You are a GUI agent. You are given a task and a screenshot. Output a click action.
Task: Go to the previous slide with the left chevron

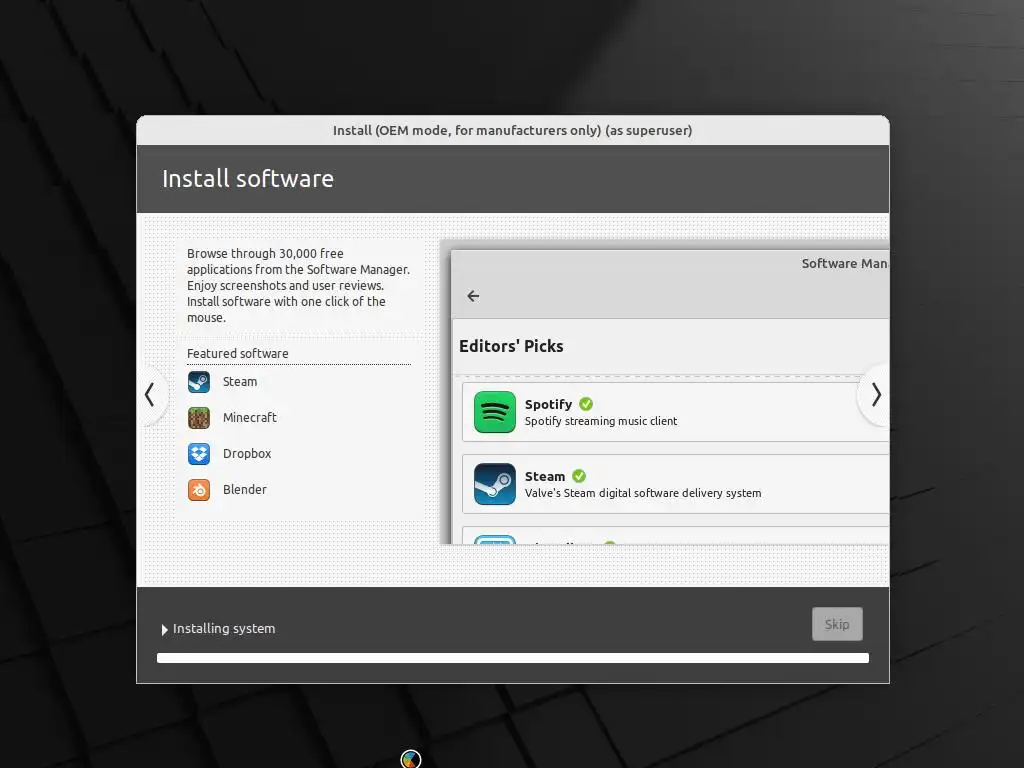point(150,394)
